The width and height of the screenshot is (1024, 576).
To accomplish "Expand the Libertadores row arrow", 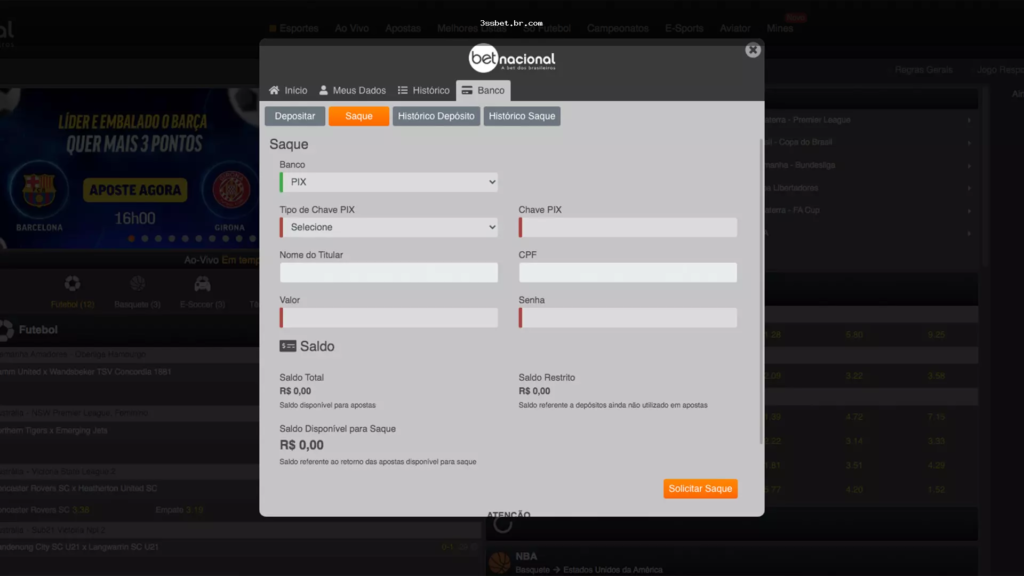I will click(969, 188).
